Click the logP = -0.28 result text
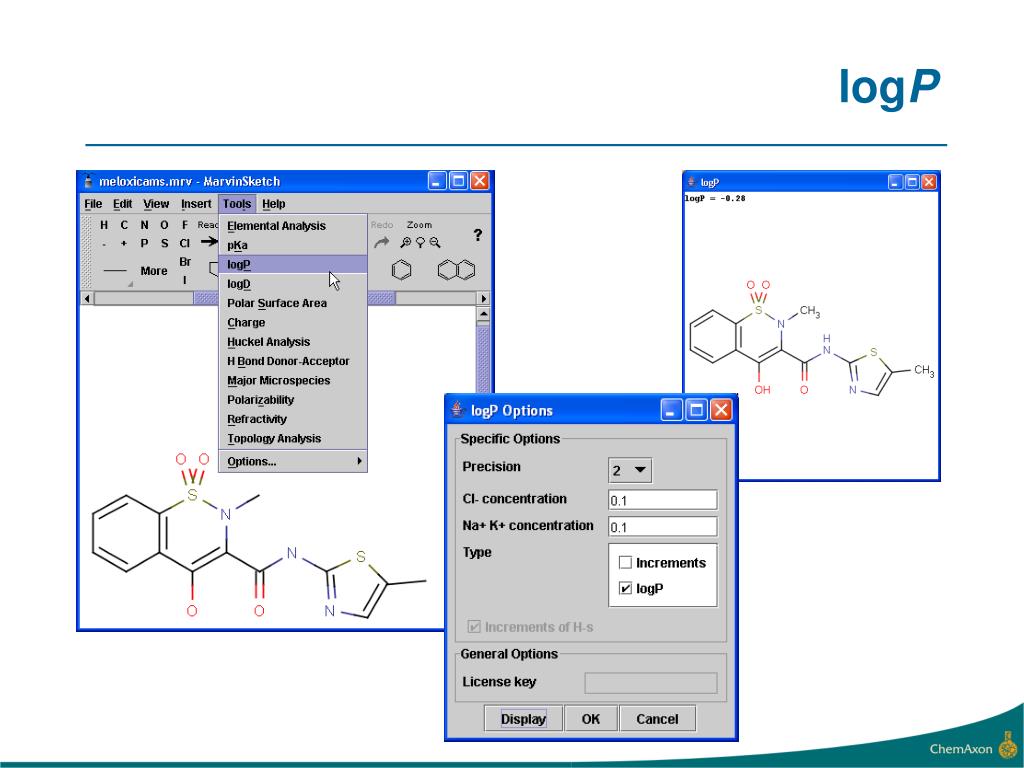1024x768 pixels. point(714,198)
